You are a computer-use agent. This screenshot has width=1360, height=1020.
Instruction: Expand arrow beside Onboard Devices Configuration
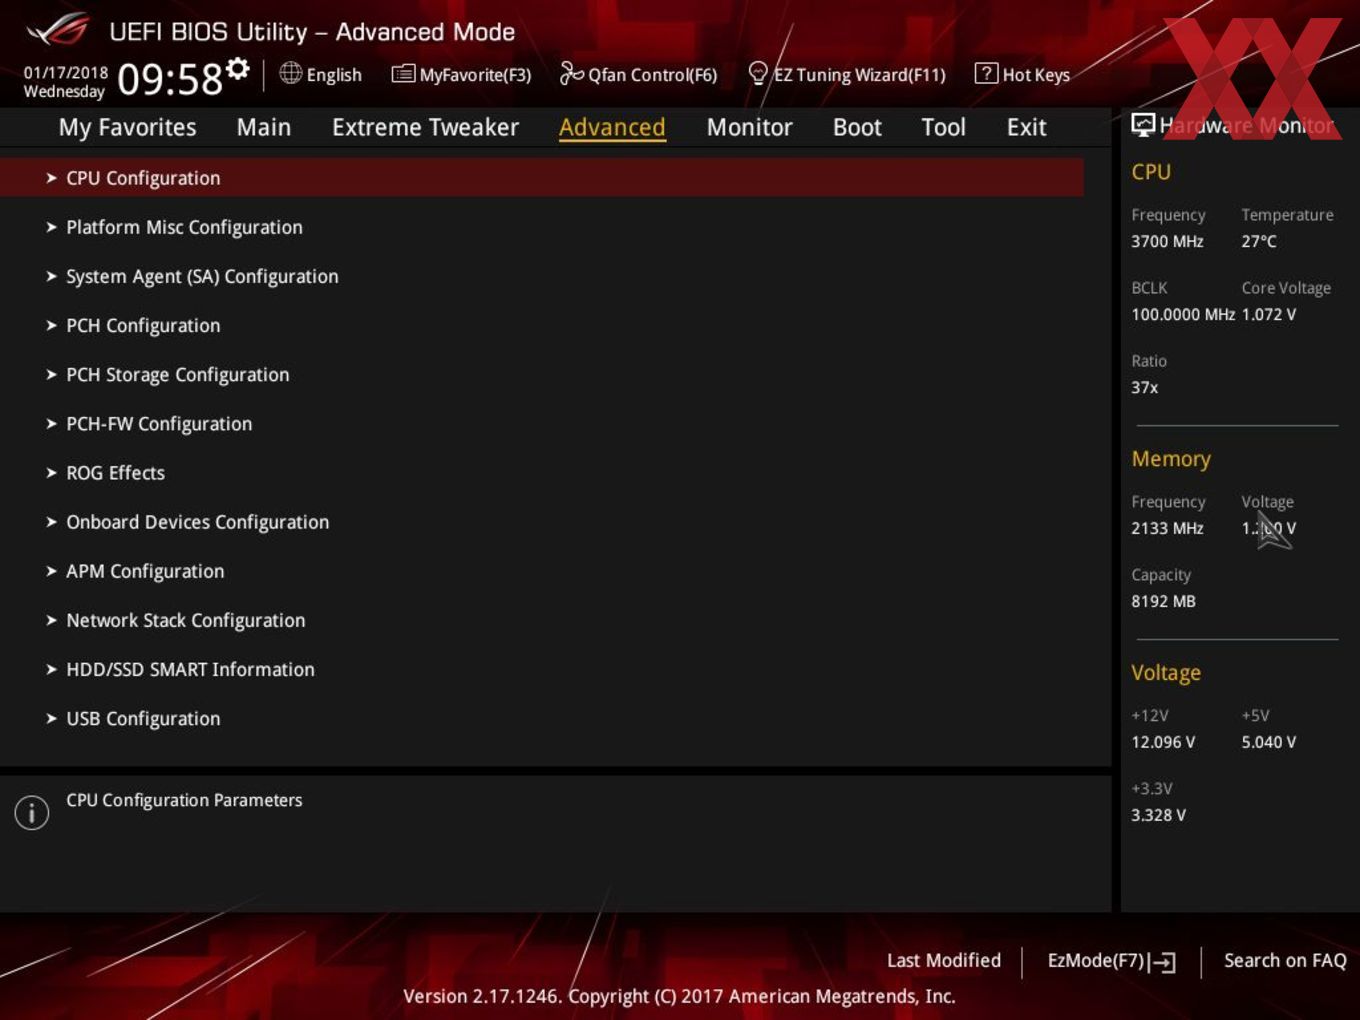click(51, 521)
